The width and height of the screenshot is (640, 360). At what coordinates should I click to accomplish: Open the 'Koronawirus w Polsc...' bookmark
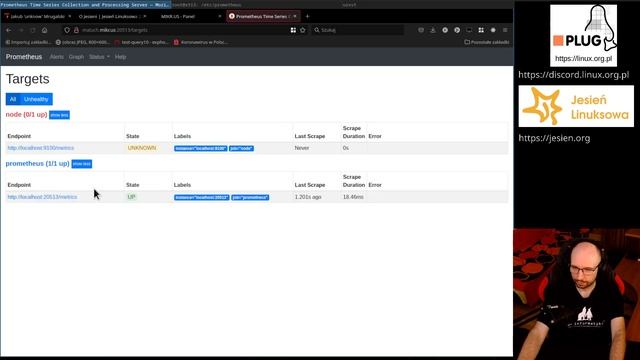(200, 42)
